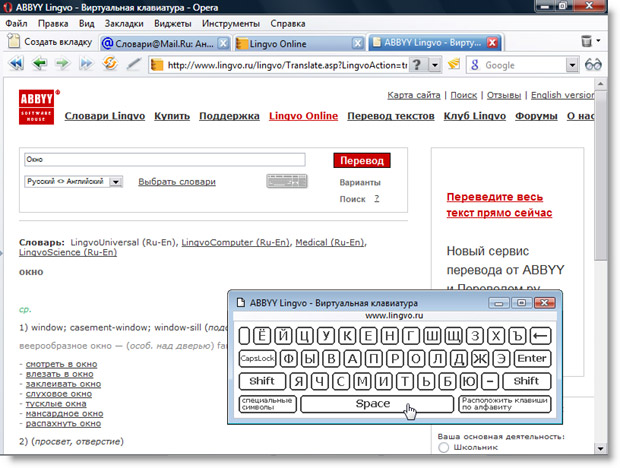Image resolution: width=620 pixels, height=468 pixels.
Task: Open the address bar history dropdown
Action: pyautogui.click(x=435, y=65)
